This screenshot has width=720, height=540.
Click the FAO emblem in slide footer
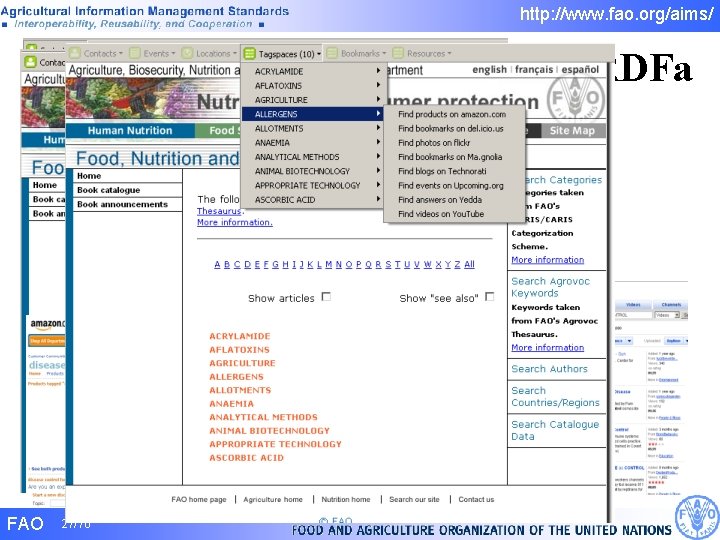click(696, 517)
